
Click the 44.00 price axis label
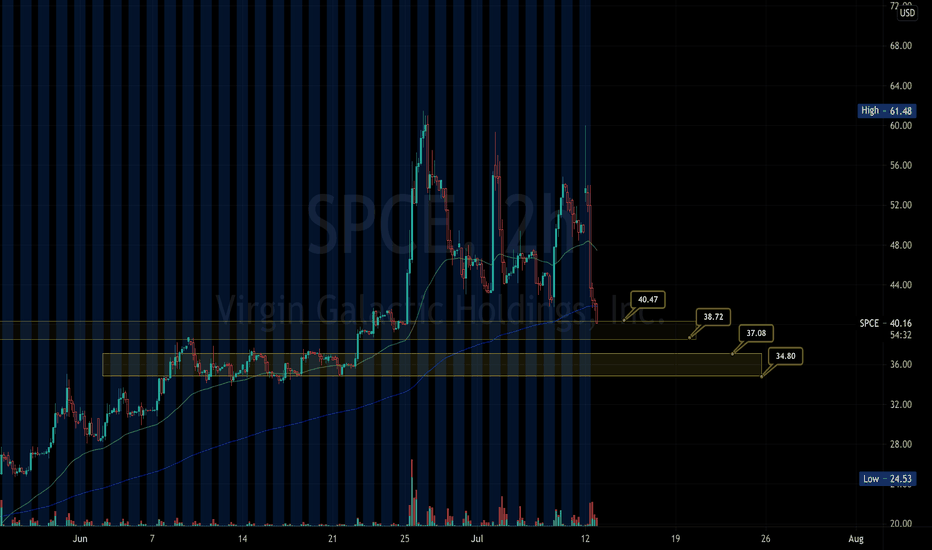click(900, 285)
